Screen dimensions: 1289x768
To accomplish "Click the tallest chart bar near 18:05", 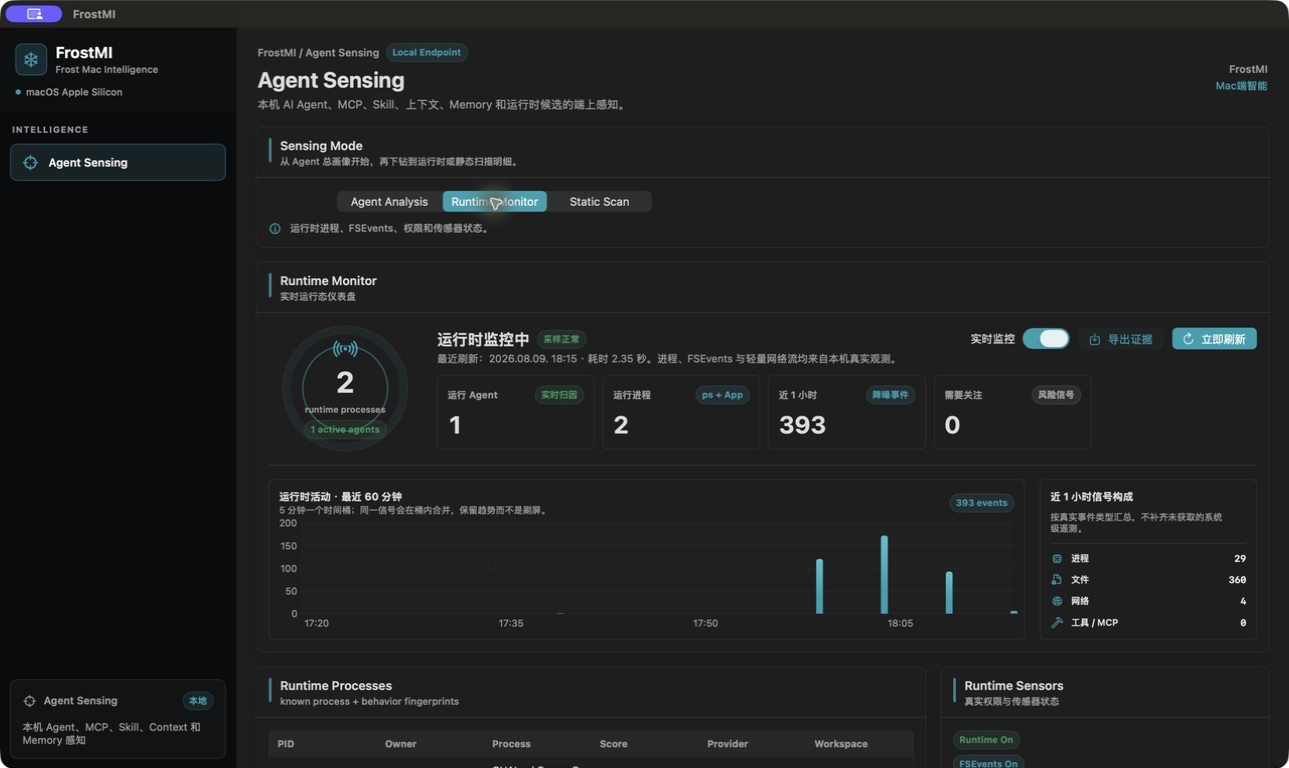I will (884, 575).
